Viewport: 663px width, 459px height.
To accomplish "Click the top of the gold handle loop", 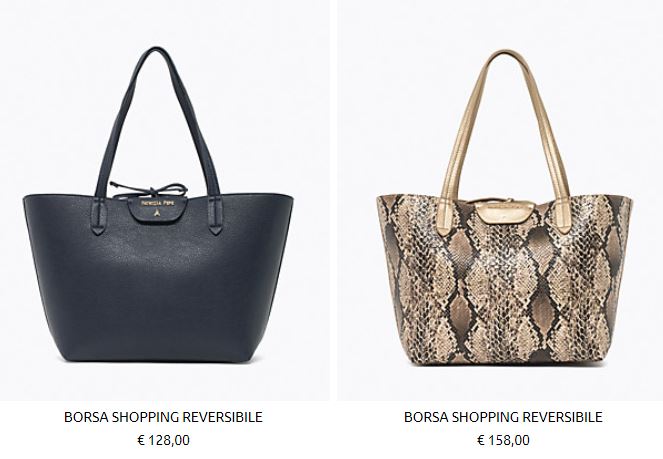I will [x=503, y=54].
